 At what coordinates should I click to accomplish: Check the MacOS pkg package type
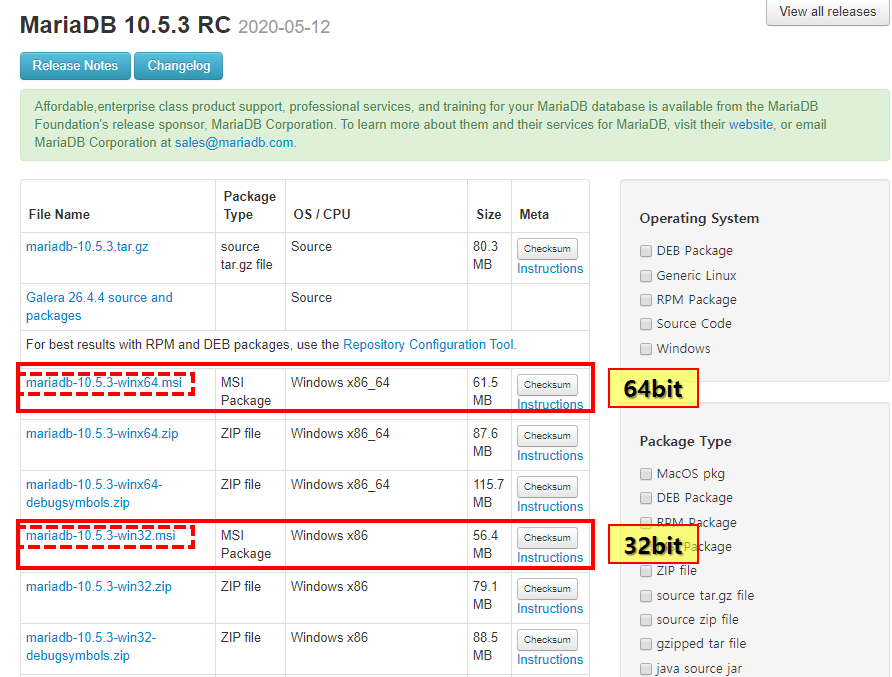pyautogui.click(x=646, y=474)
